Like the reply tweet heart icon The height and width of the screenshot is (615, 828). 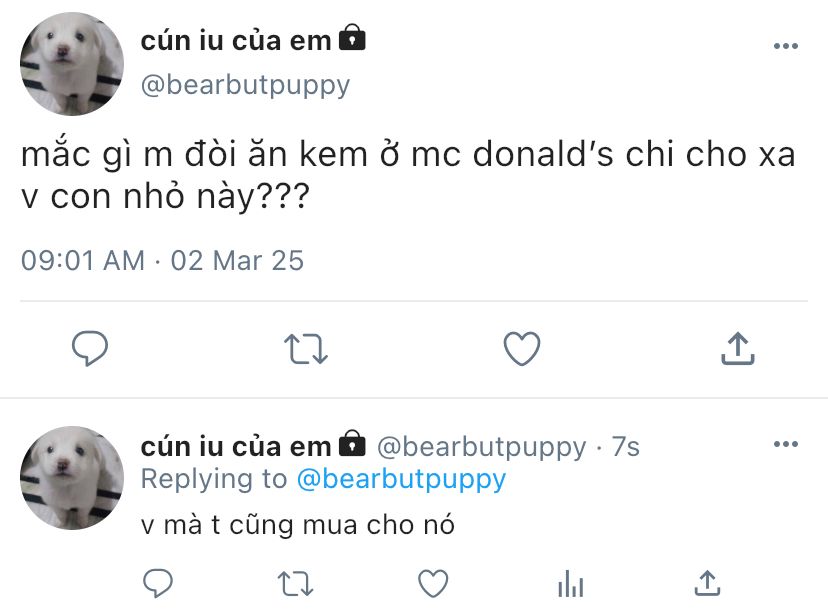pos(433,583)
